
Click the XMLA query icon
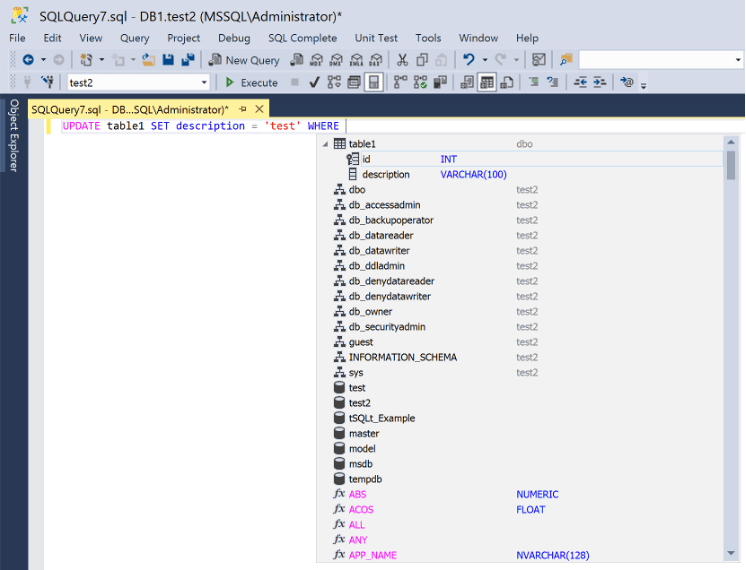356,59
